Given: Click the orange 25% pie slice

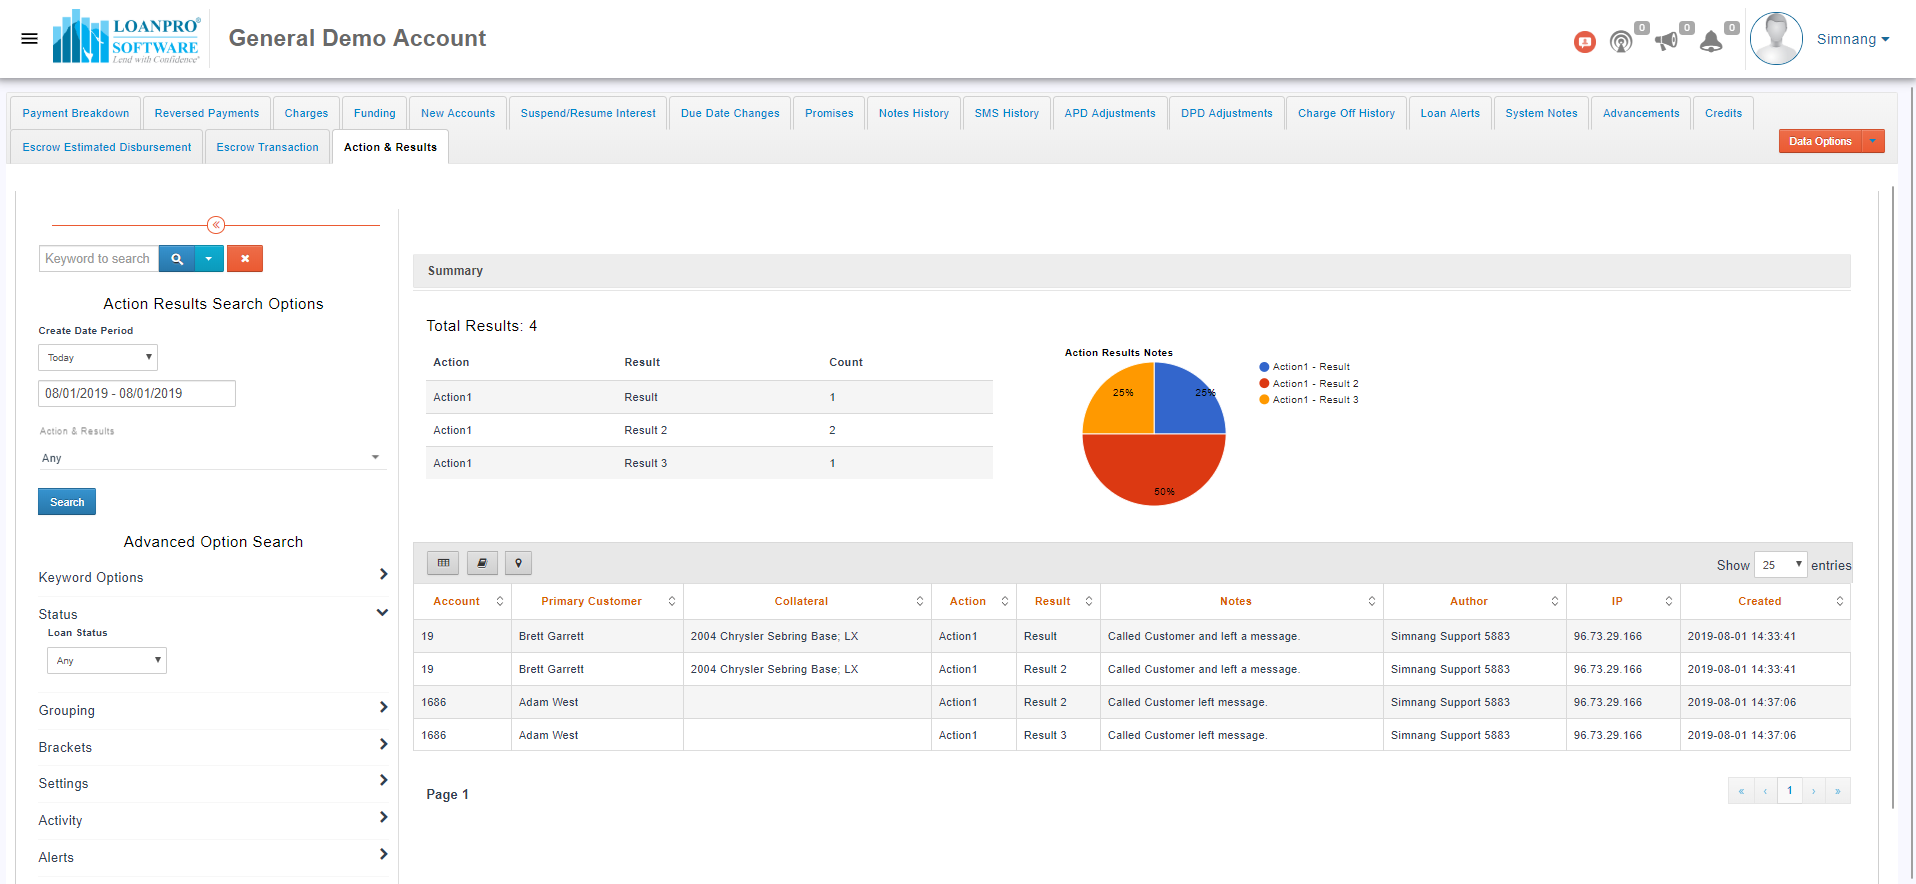Looking at the screenshot, I should tap(1120, 398).
